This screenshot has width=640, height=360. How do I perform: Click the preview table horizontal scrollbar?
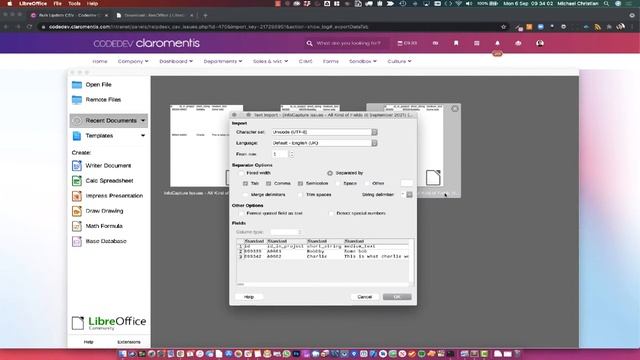(322, 284)
